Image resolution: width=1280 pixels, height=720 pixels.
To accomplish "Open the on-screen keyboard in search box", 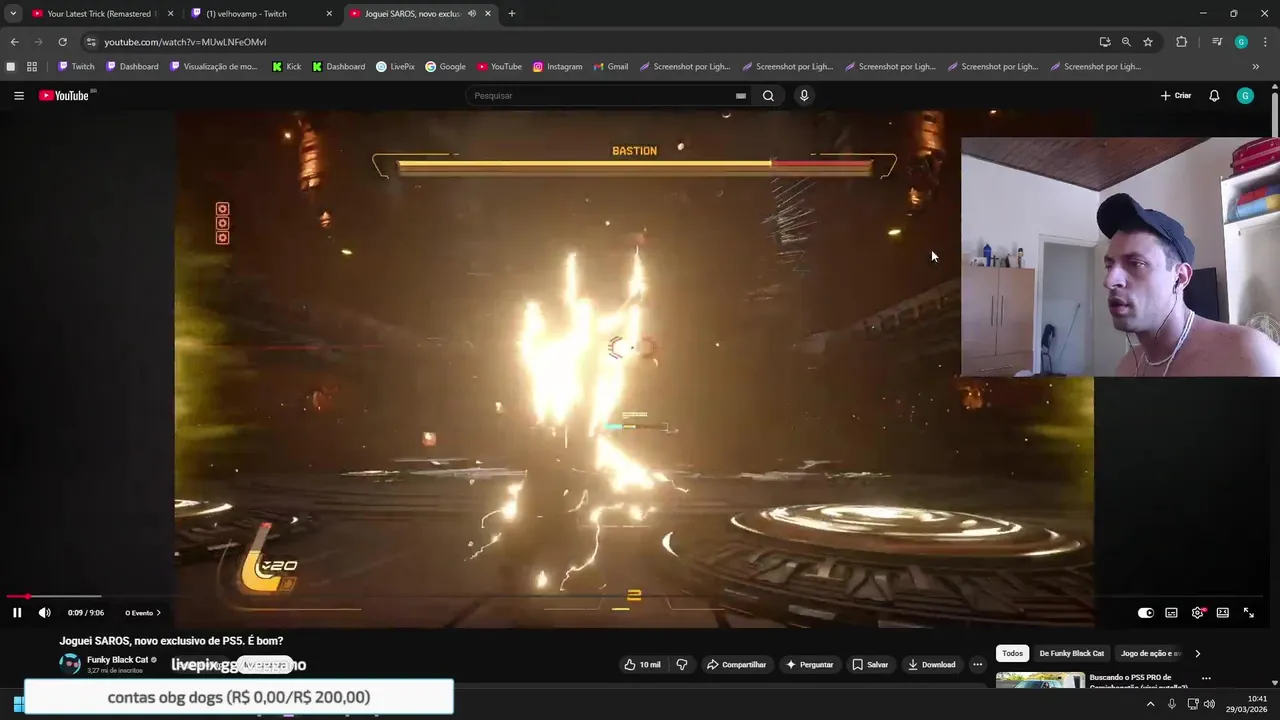I will click(x=741, y=96).
